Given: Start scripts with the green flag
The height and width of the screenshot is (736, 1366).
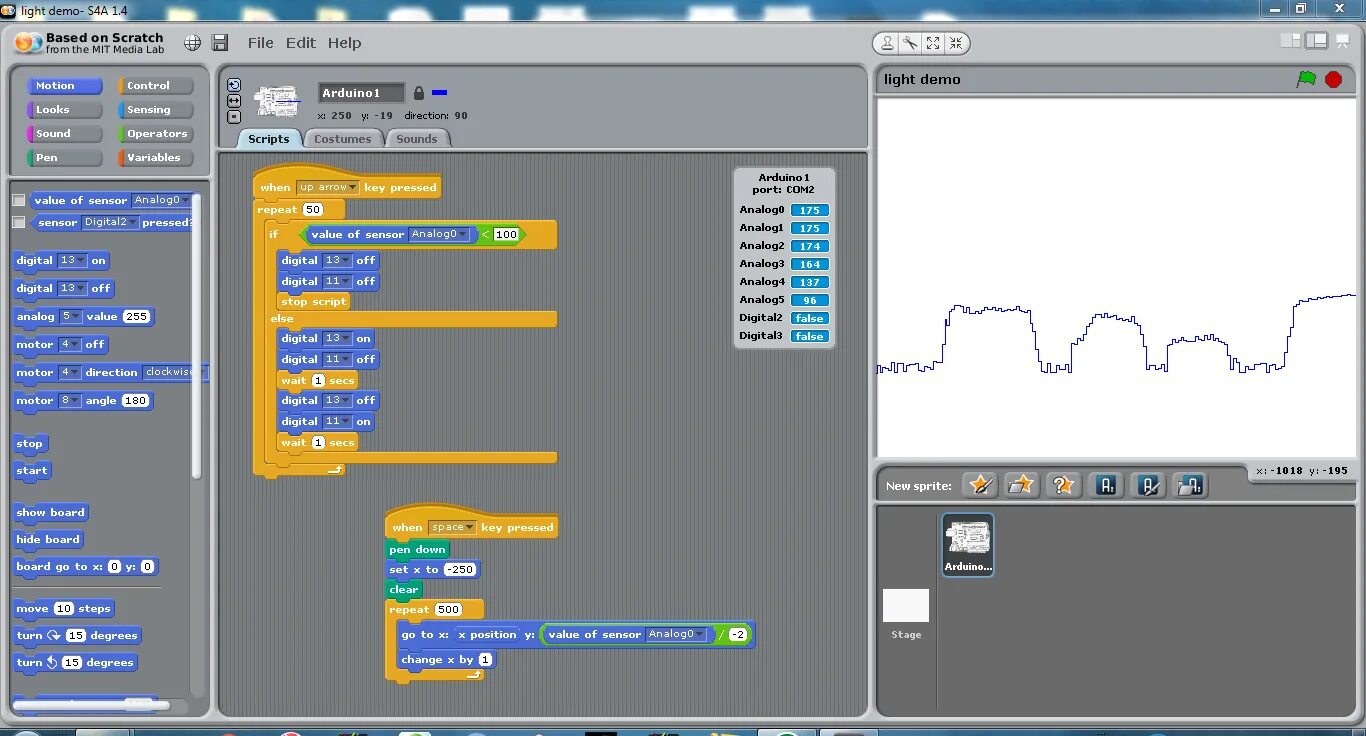Looking at the screenshot, I should click(x=1306, y=79).
